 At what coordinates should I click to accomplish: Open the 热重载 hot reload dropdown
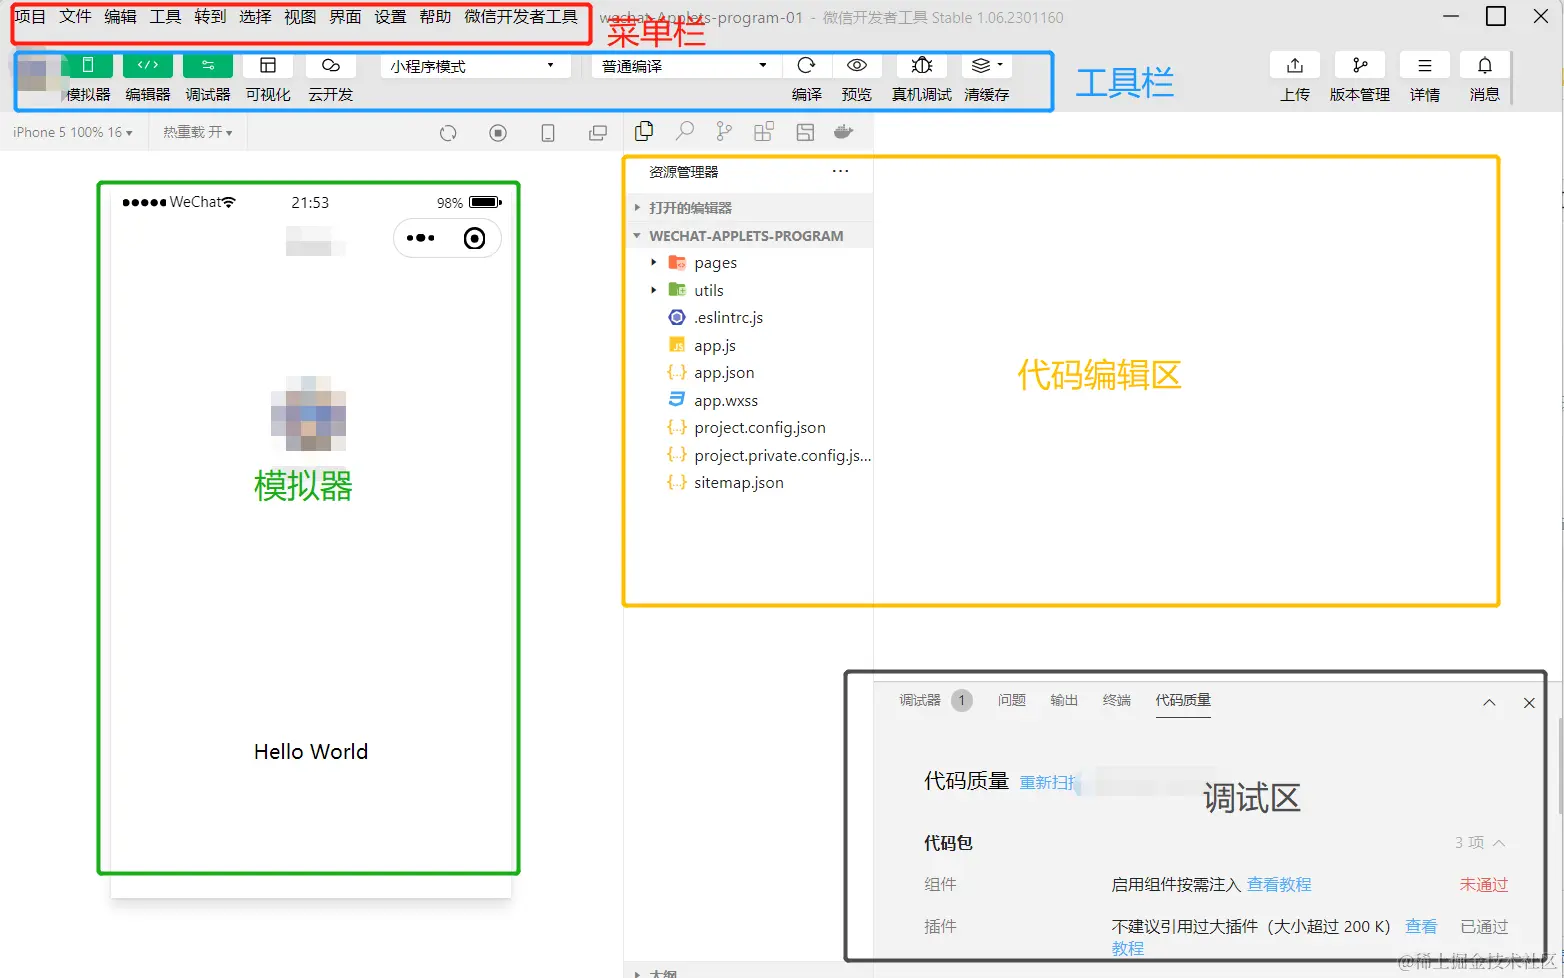pyautogui.click(x=198, y=132)
